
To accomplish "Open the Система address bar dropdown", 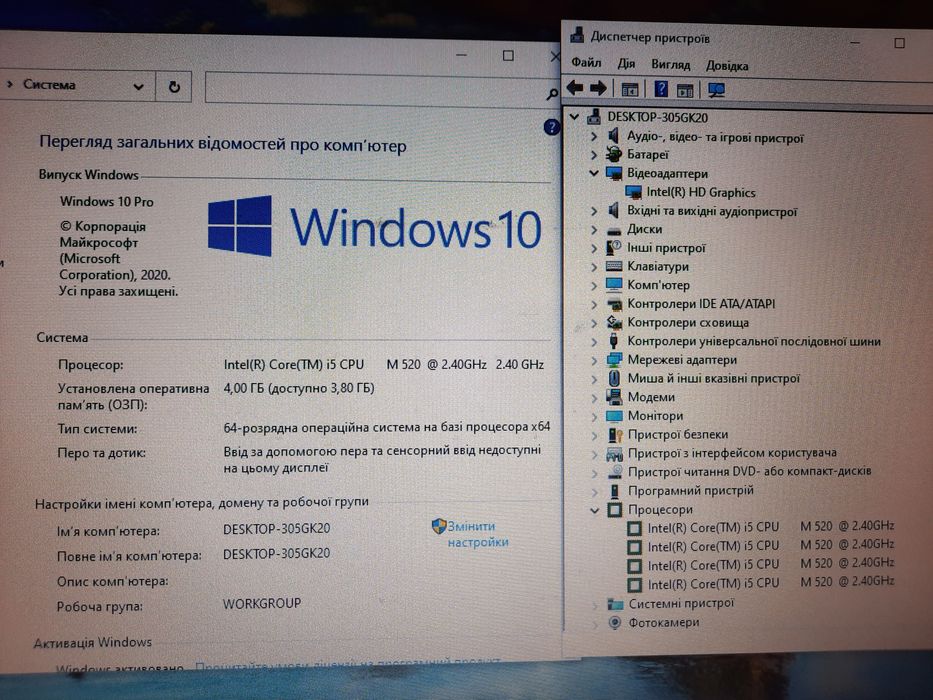I will click(x=138, y=87).
